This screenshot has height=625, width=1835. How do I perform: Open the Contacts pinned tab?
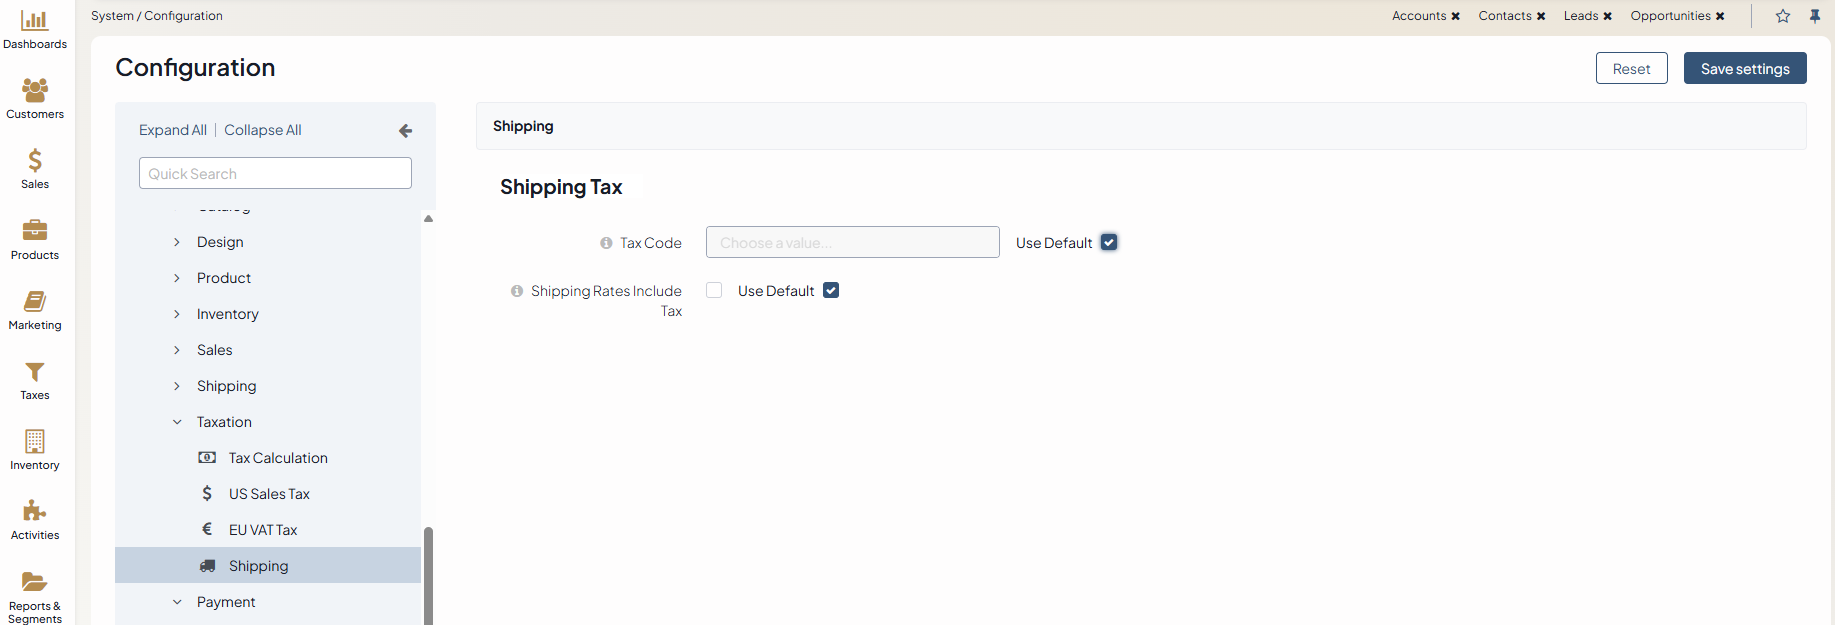[1505, 16]
